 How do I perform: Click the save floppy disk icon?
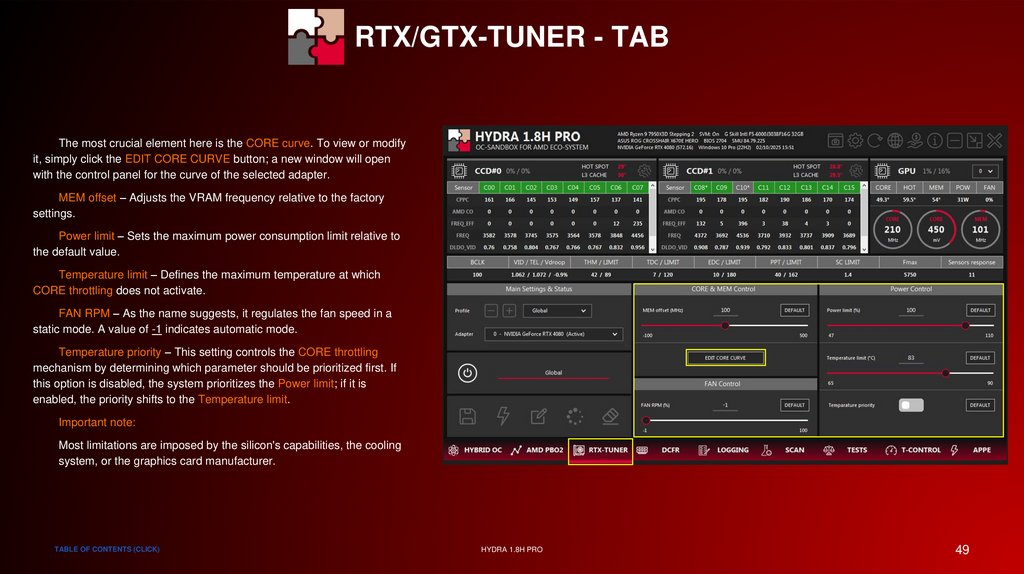468,416
